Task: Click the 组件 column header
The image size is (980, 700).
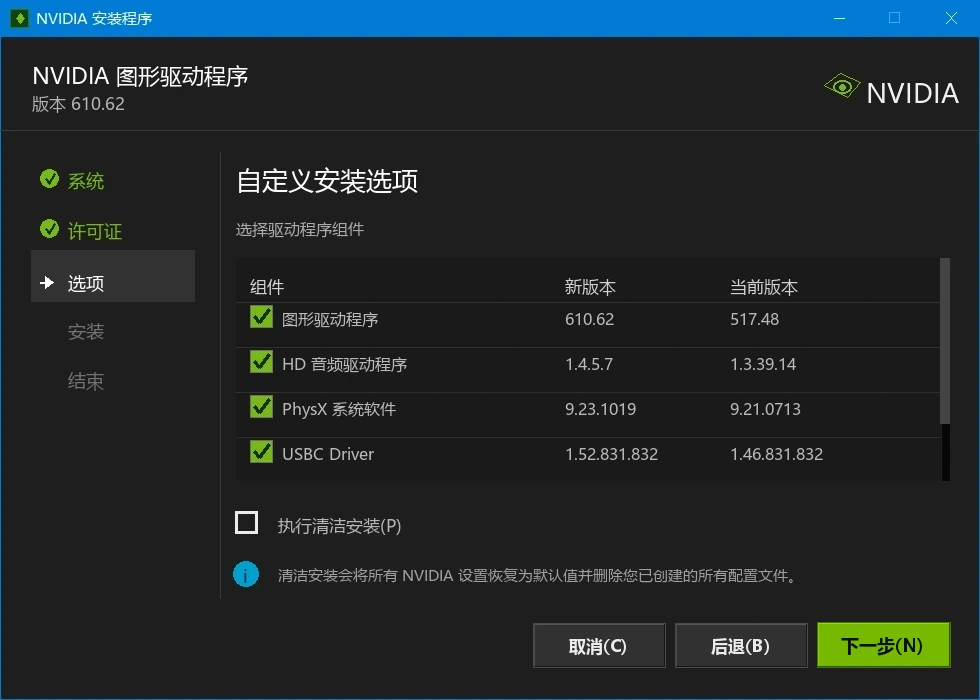Action: click(x=267, y=287)
